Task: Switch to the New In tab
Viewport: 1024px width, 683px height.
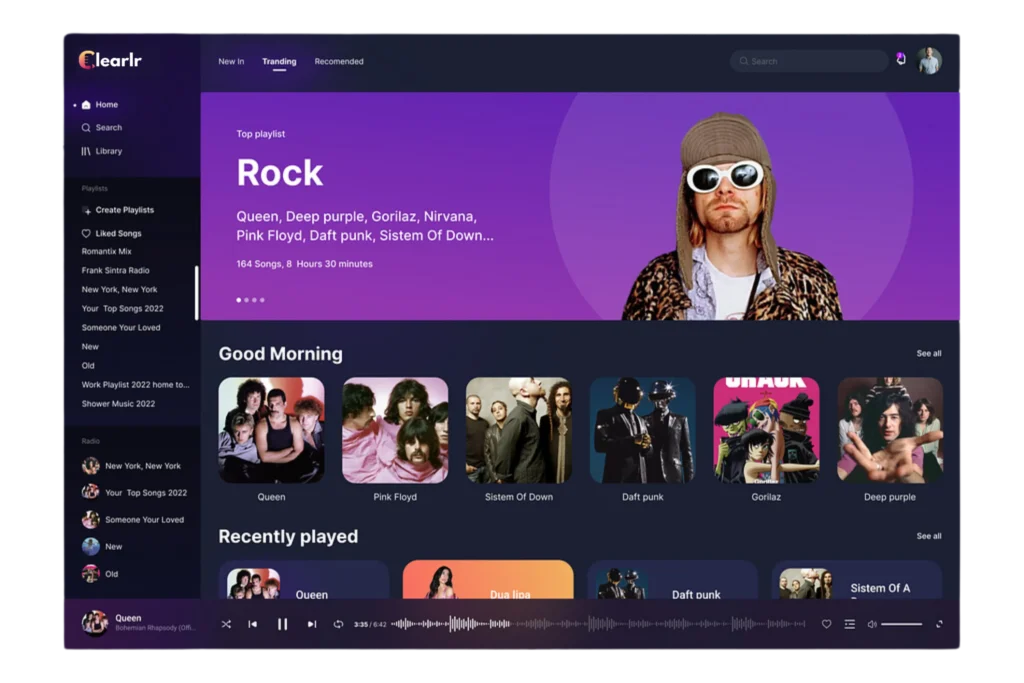Action: (x=231, y=62)
